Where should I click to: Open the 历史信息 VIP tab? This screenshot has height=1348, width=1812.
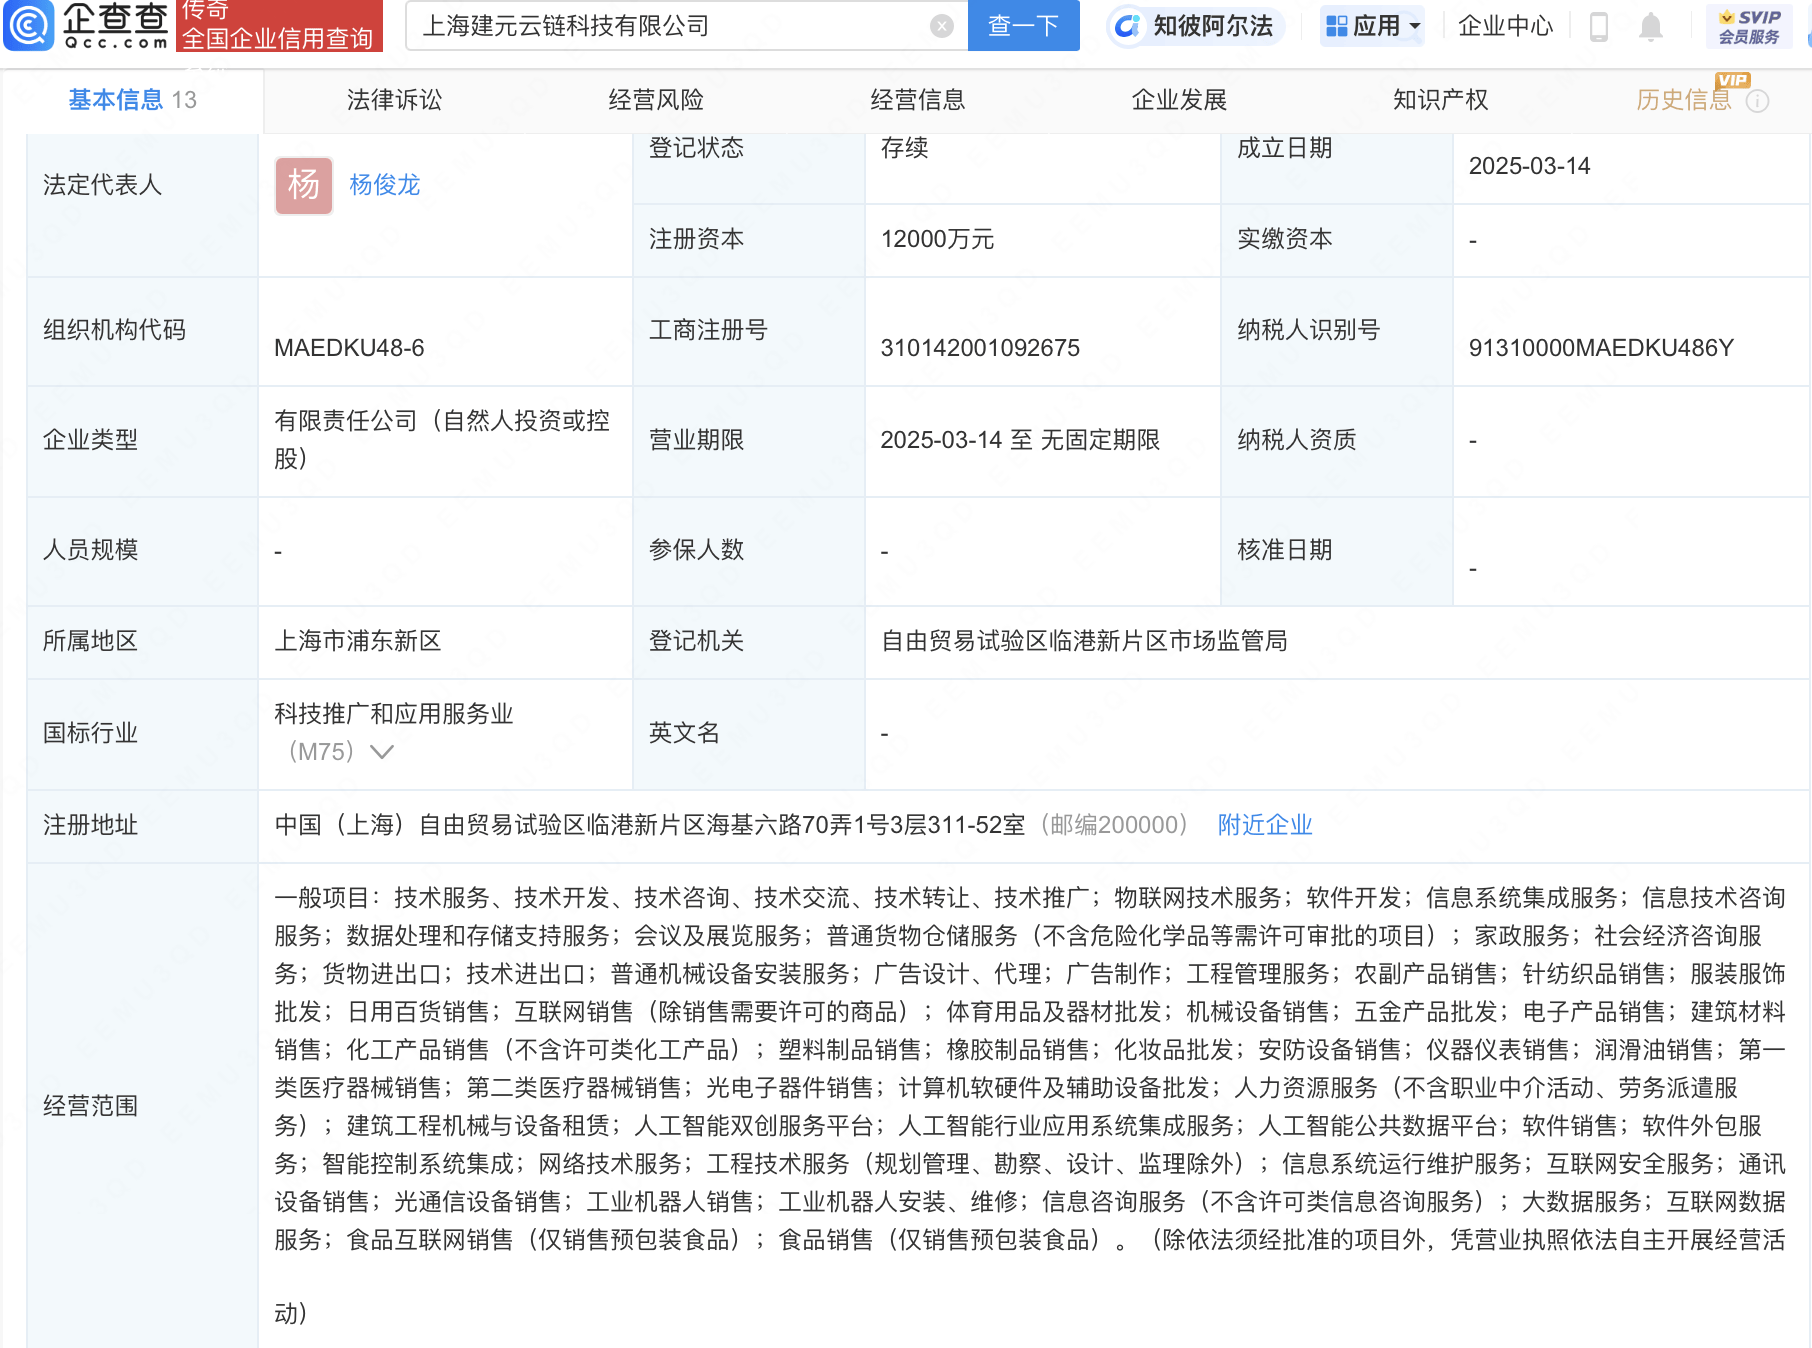click(x=1684, y=100)
